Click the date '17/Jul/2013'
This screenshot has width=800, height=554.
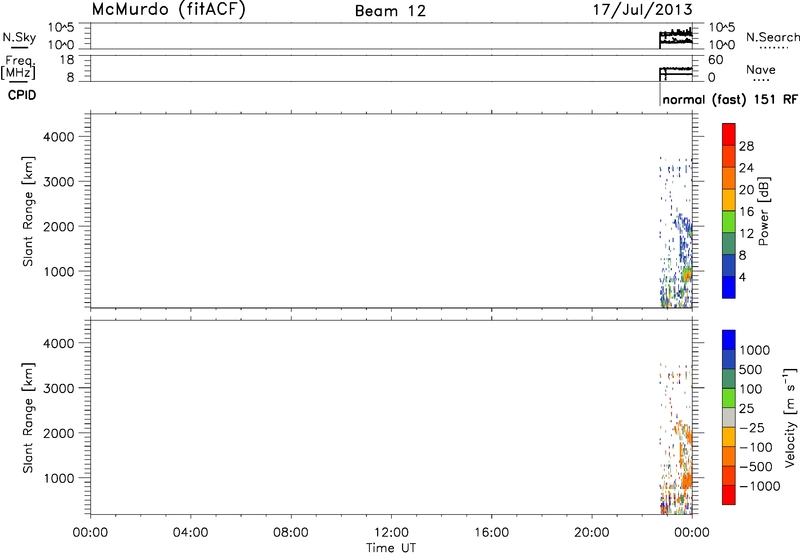point(642,10)
